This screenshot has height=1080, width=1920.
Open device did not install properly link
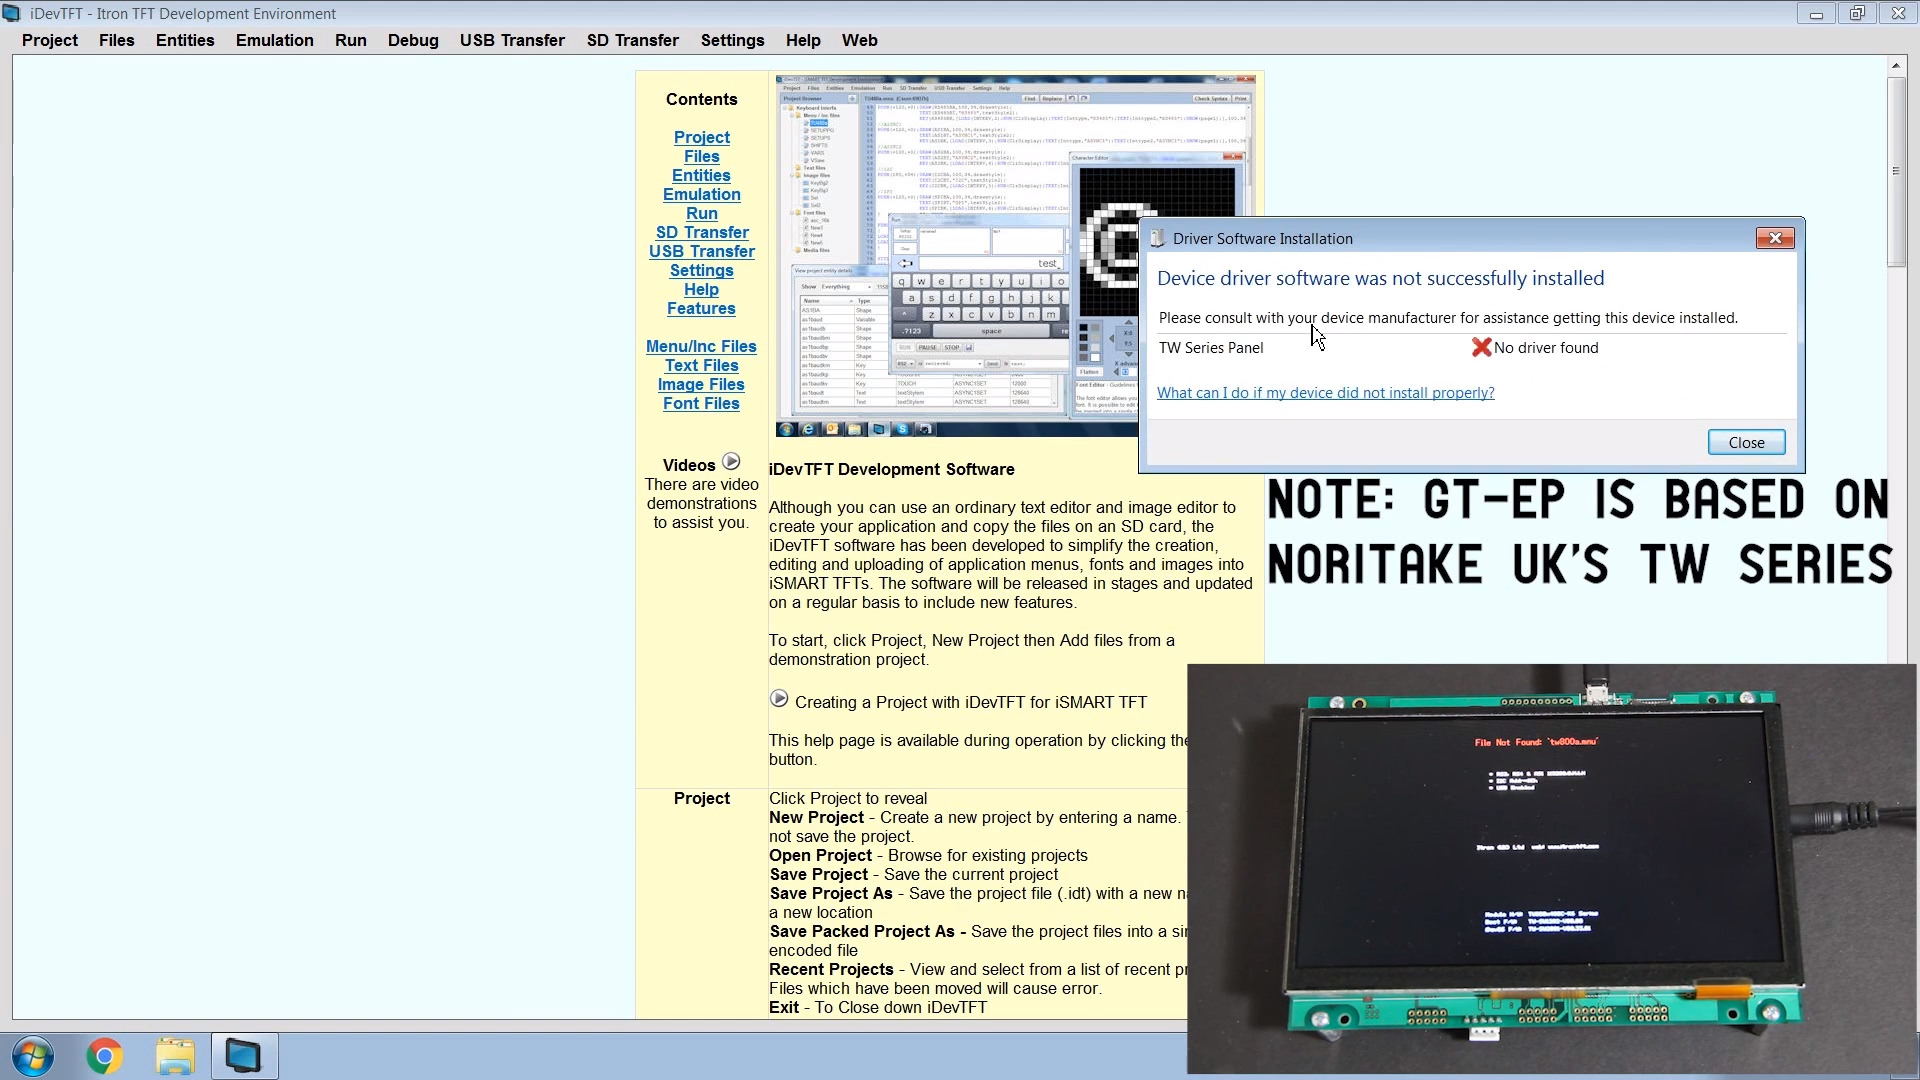click(x=1325, y=393)
